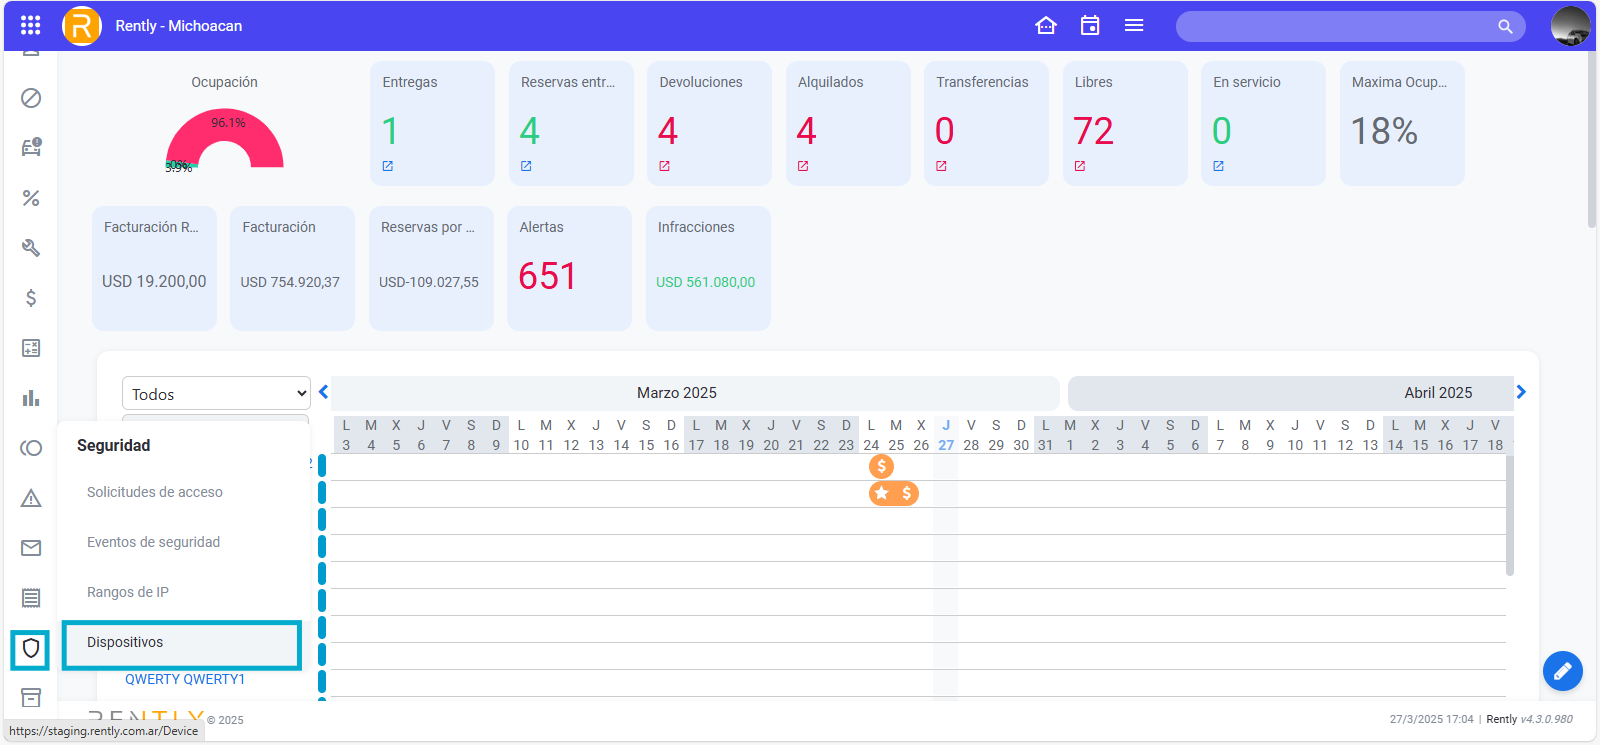Open the QWERTY QWERTY1 link
Image resolution: width=1600 pixels, height=745 pixels.
tap(185, 679)
